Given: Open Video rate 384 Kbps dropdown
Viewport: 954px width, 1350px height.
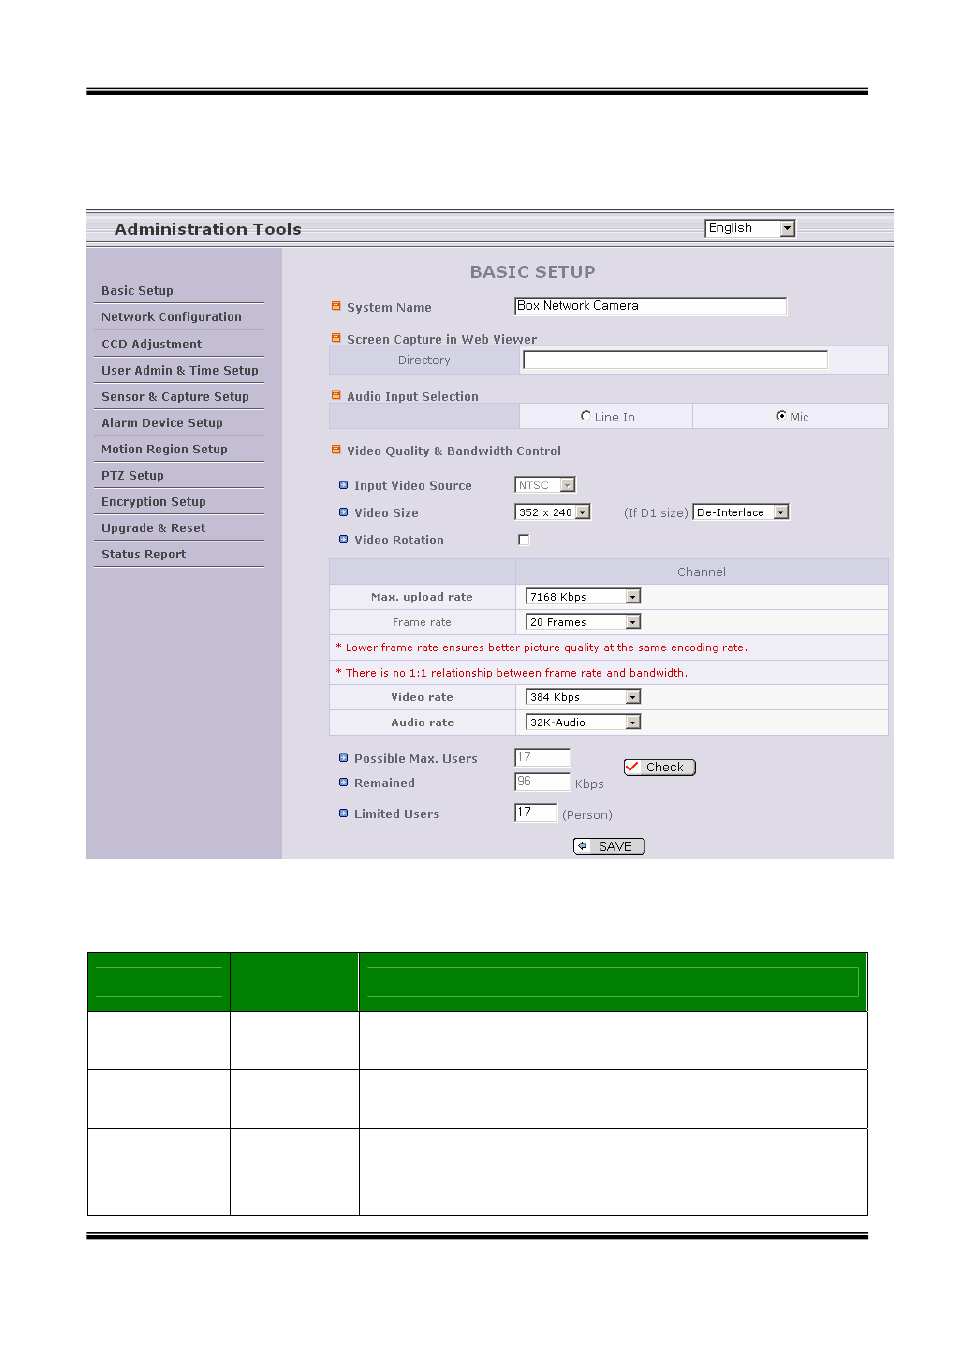Looking at the screenshot, I should tap(583, 697).
